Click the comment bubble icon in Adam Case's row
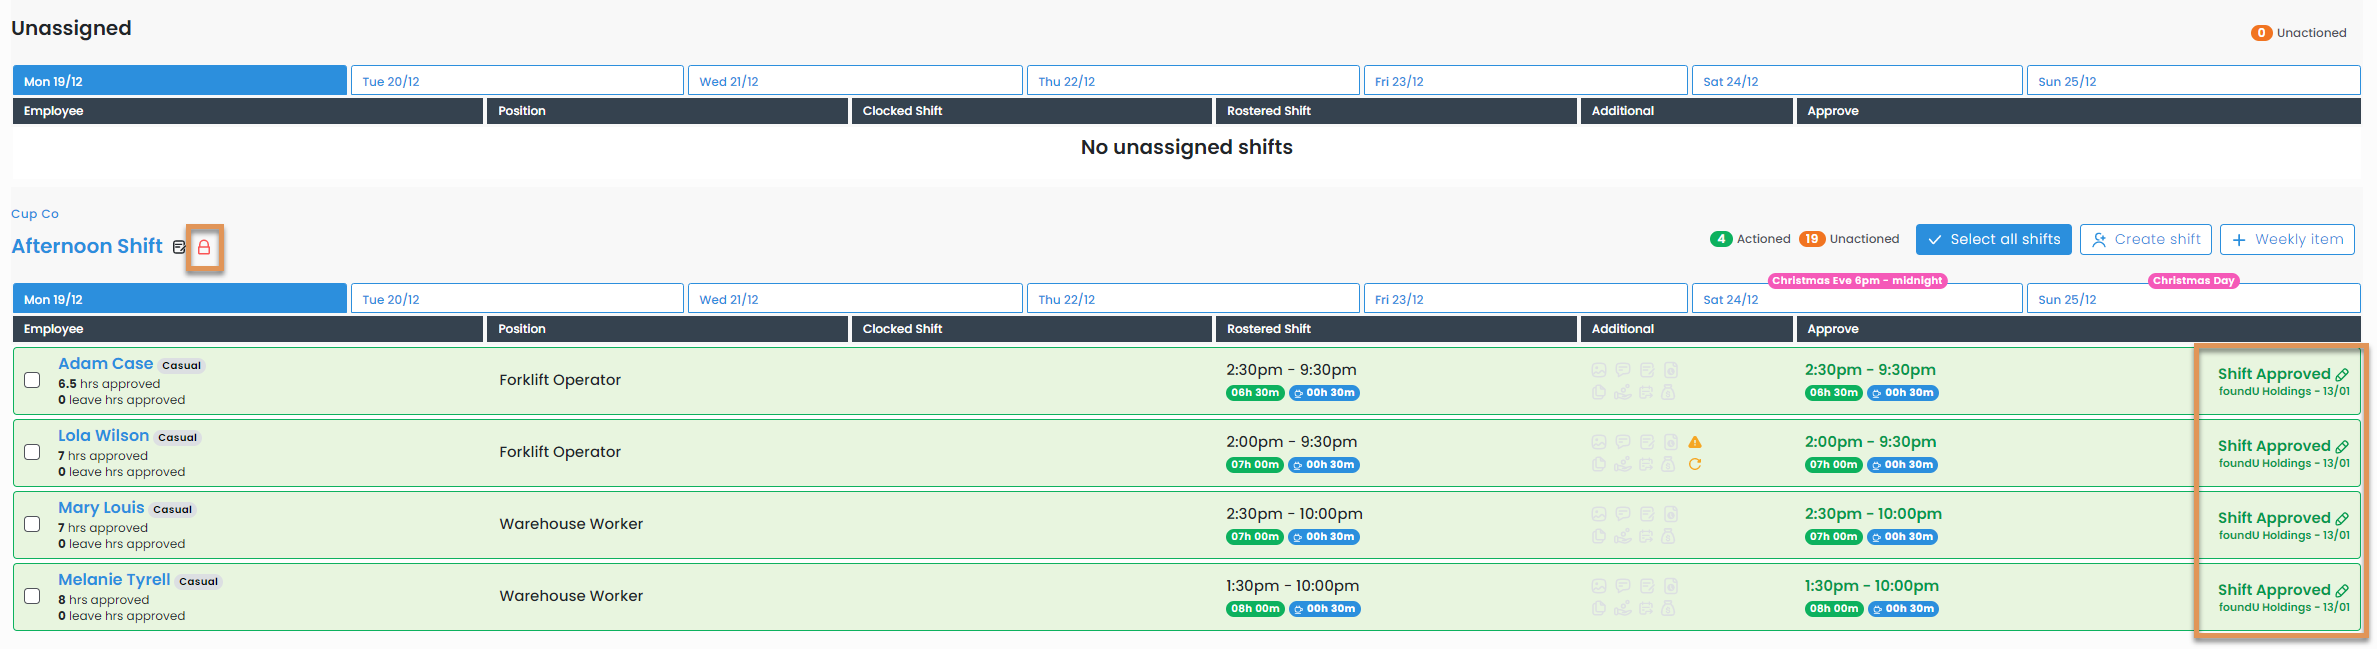 (1623, 370)
